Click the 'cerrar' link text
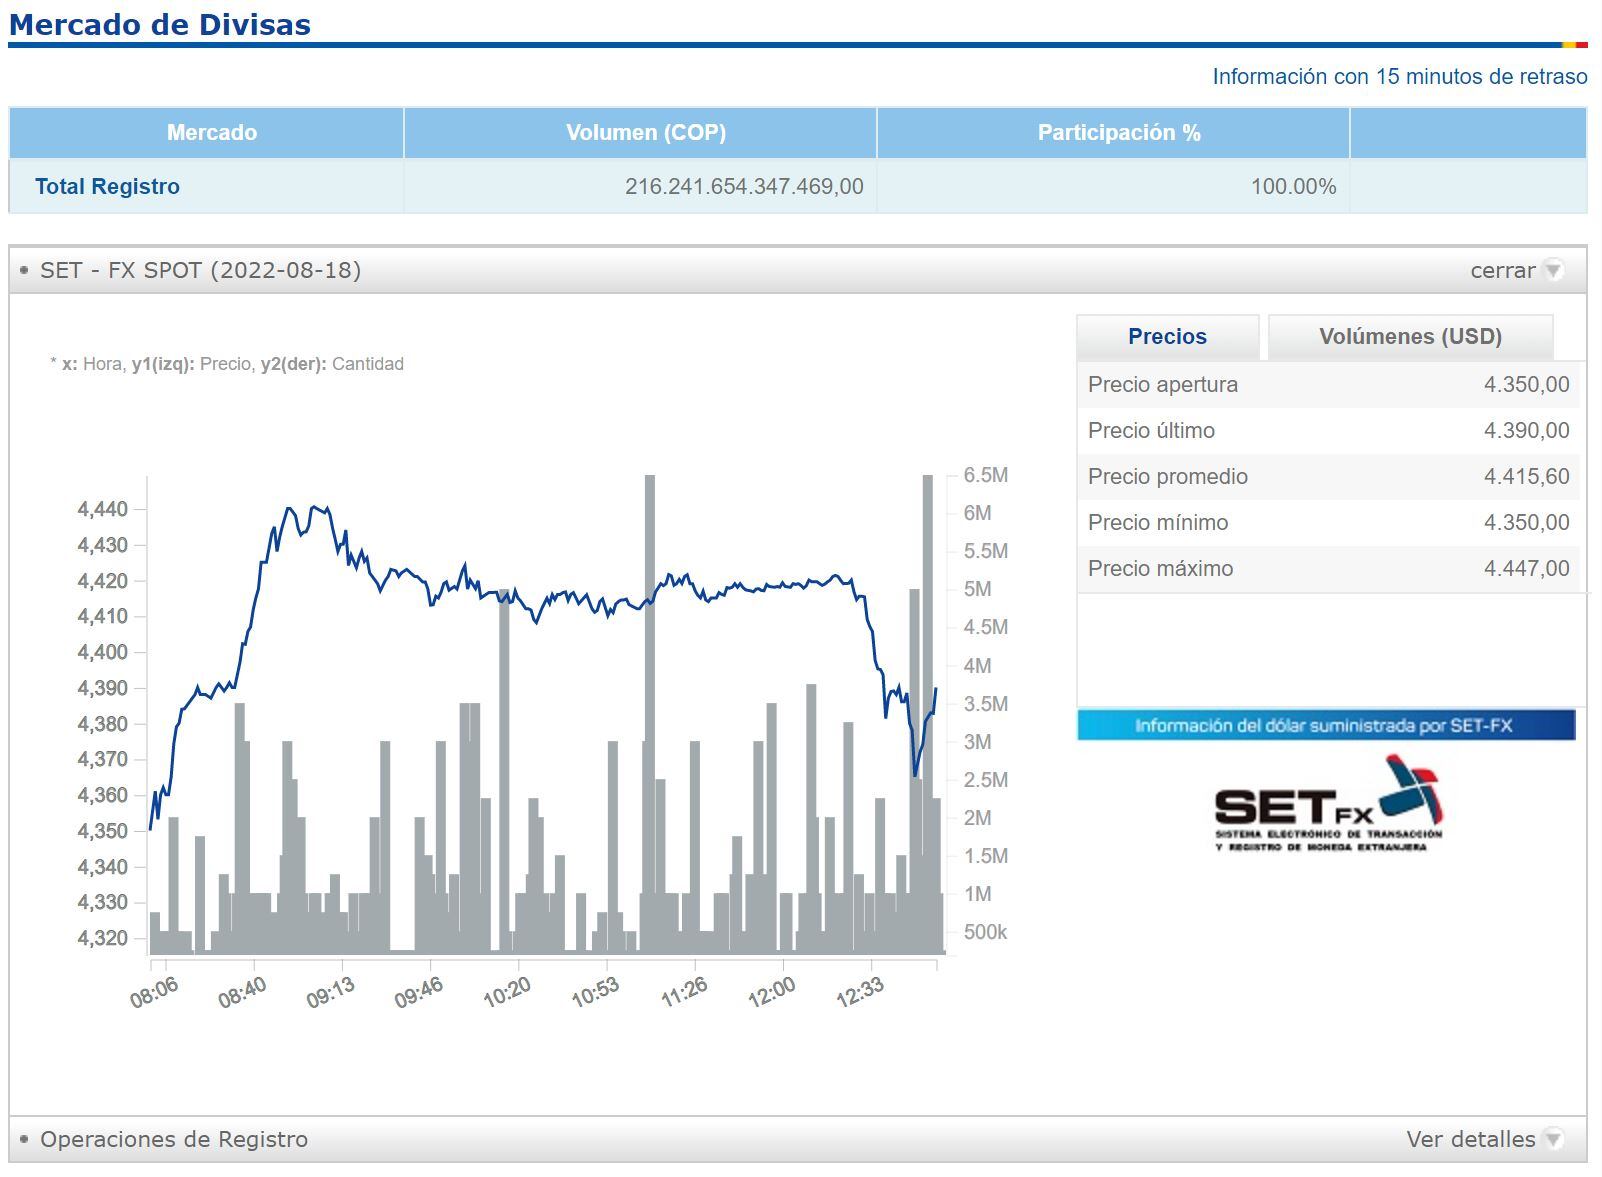The image size is (1602, 1177). coord(1502,271)
